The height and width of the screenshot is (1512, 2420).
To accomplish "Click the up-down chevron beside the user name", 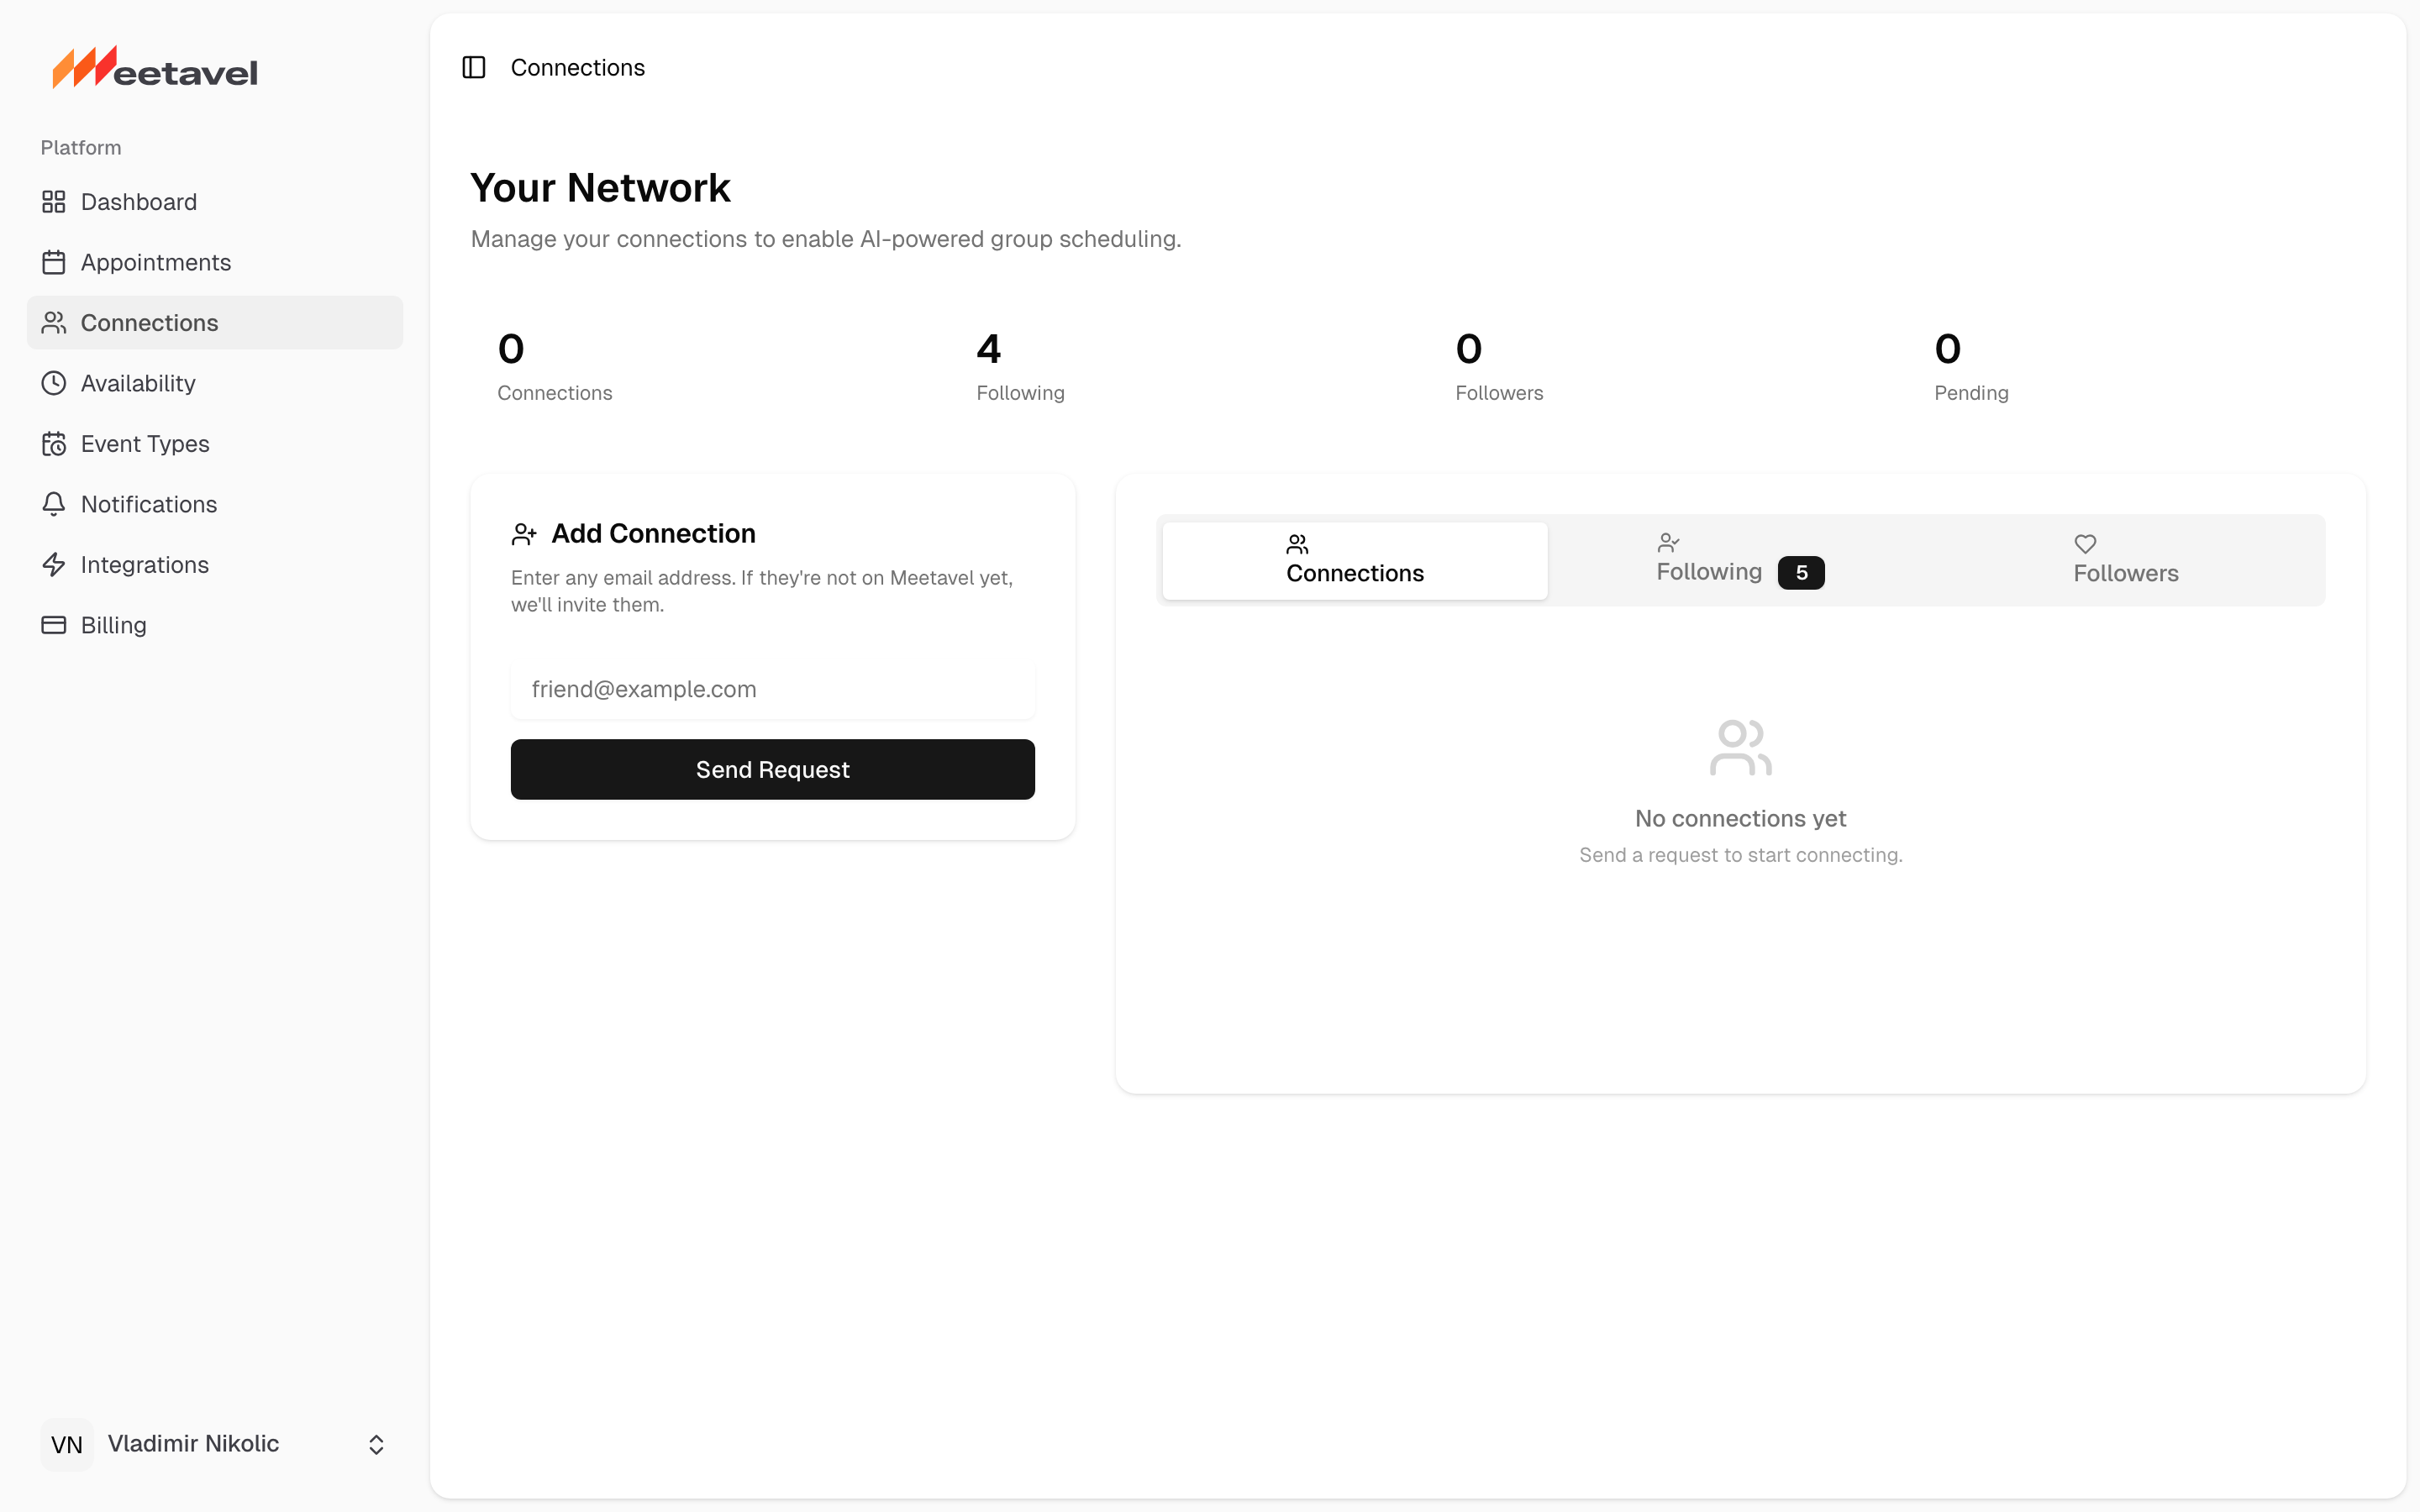I will [376, 1444].
